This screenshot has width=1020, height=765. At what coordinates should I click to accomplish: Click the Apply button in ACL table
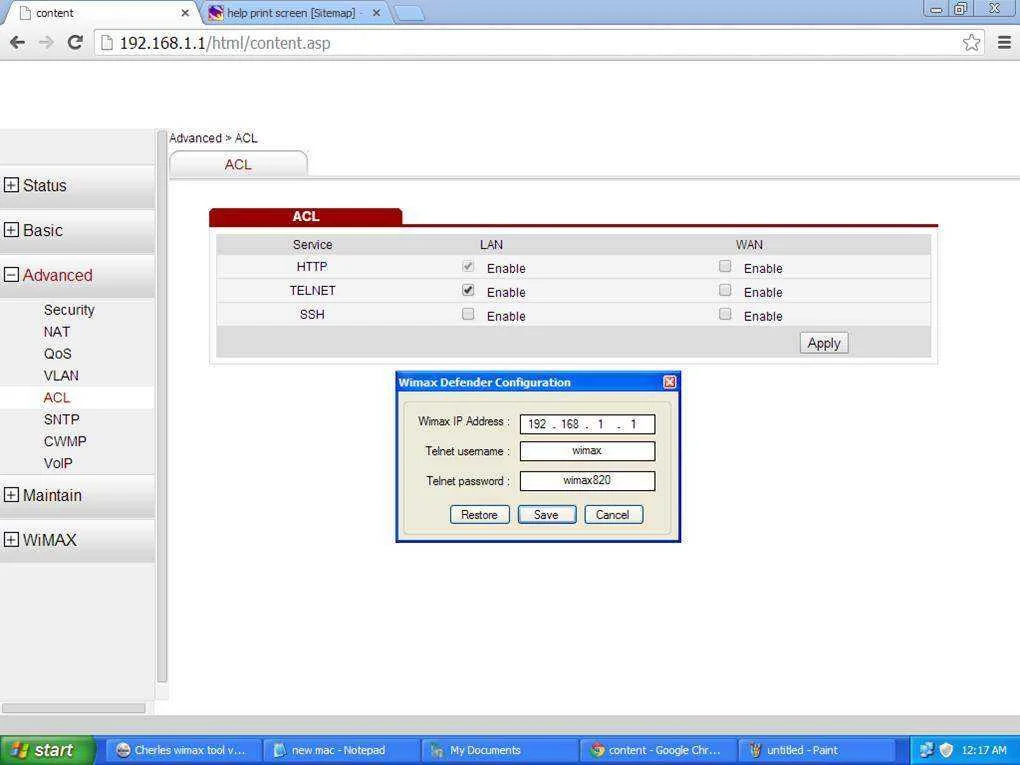pos(824,343)
